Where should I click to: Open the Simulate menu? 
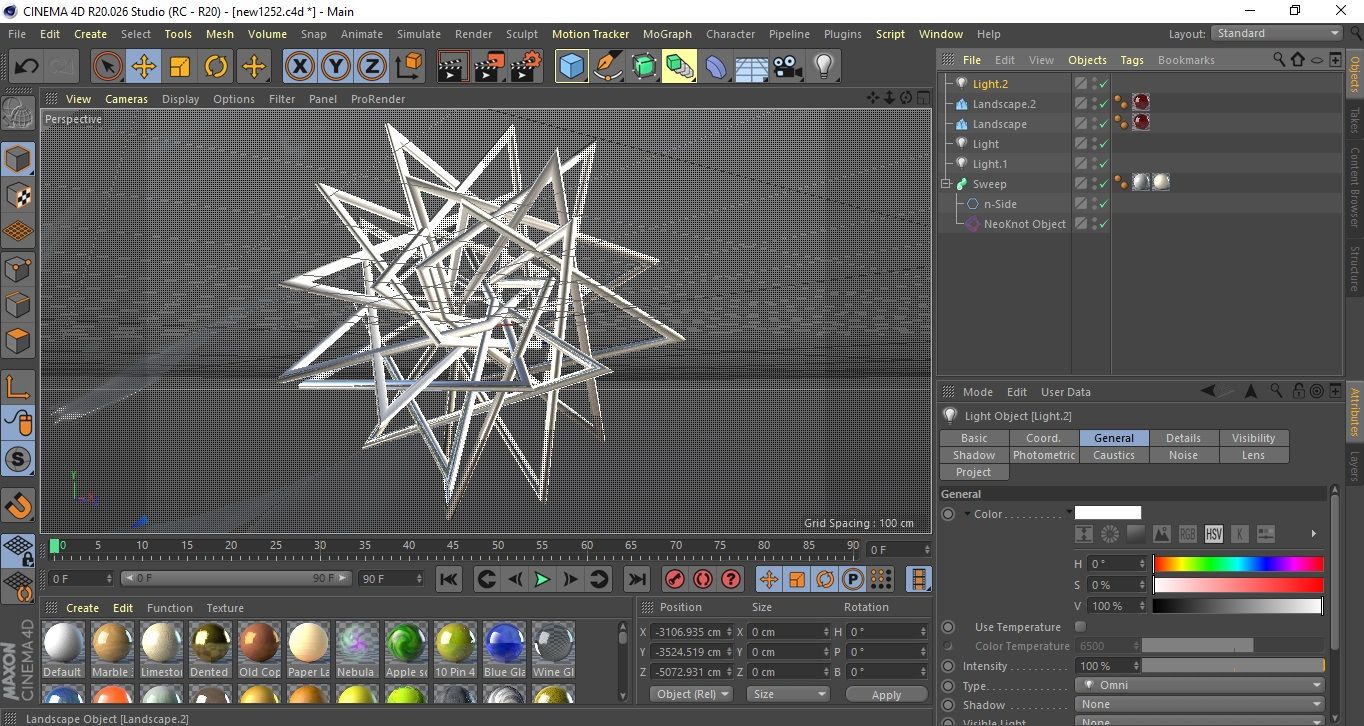[x=419, y=34]
